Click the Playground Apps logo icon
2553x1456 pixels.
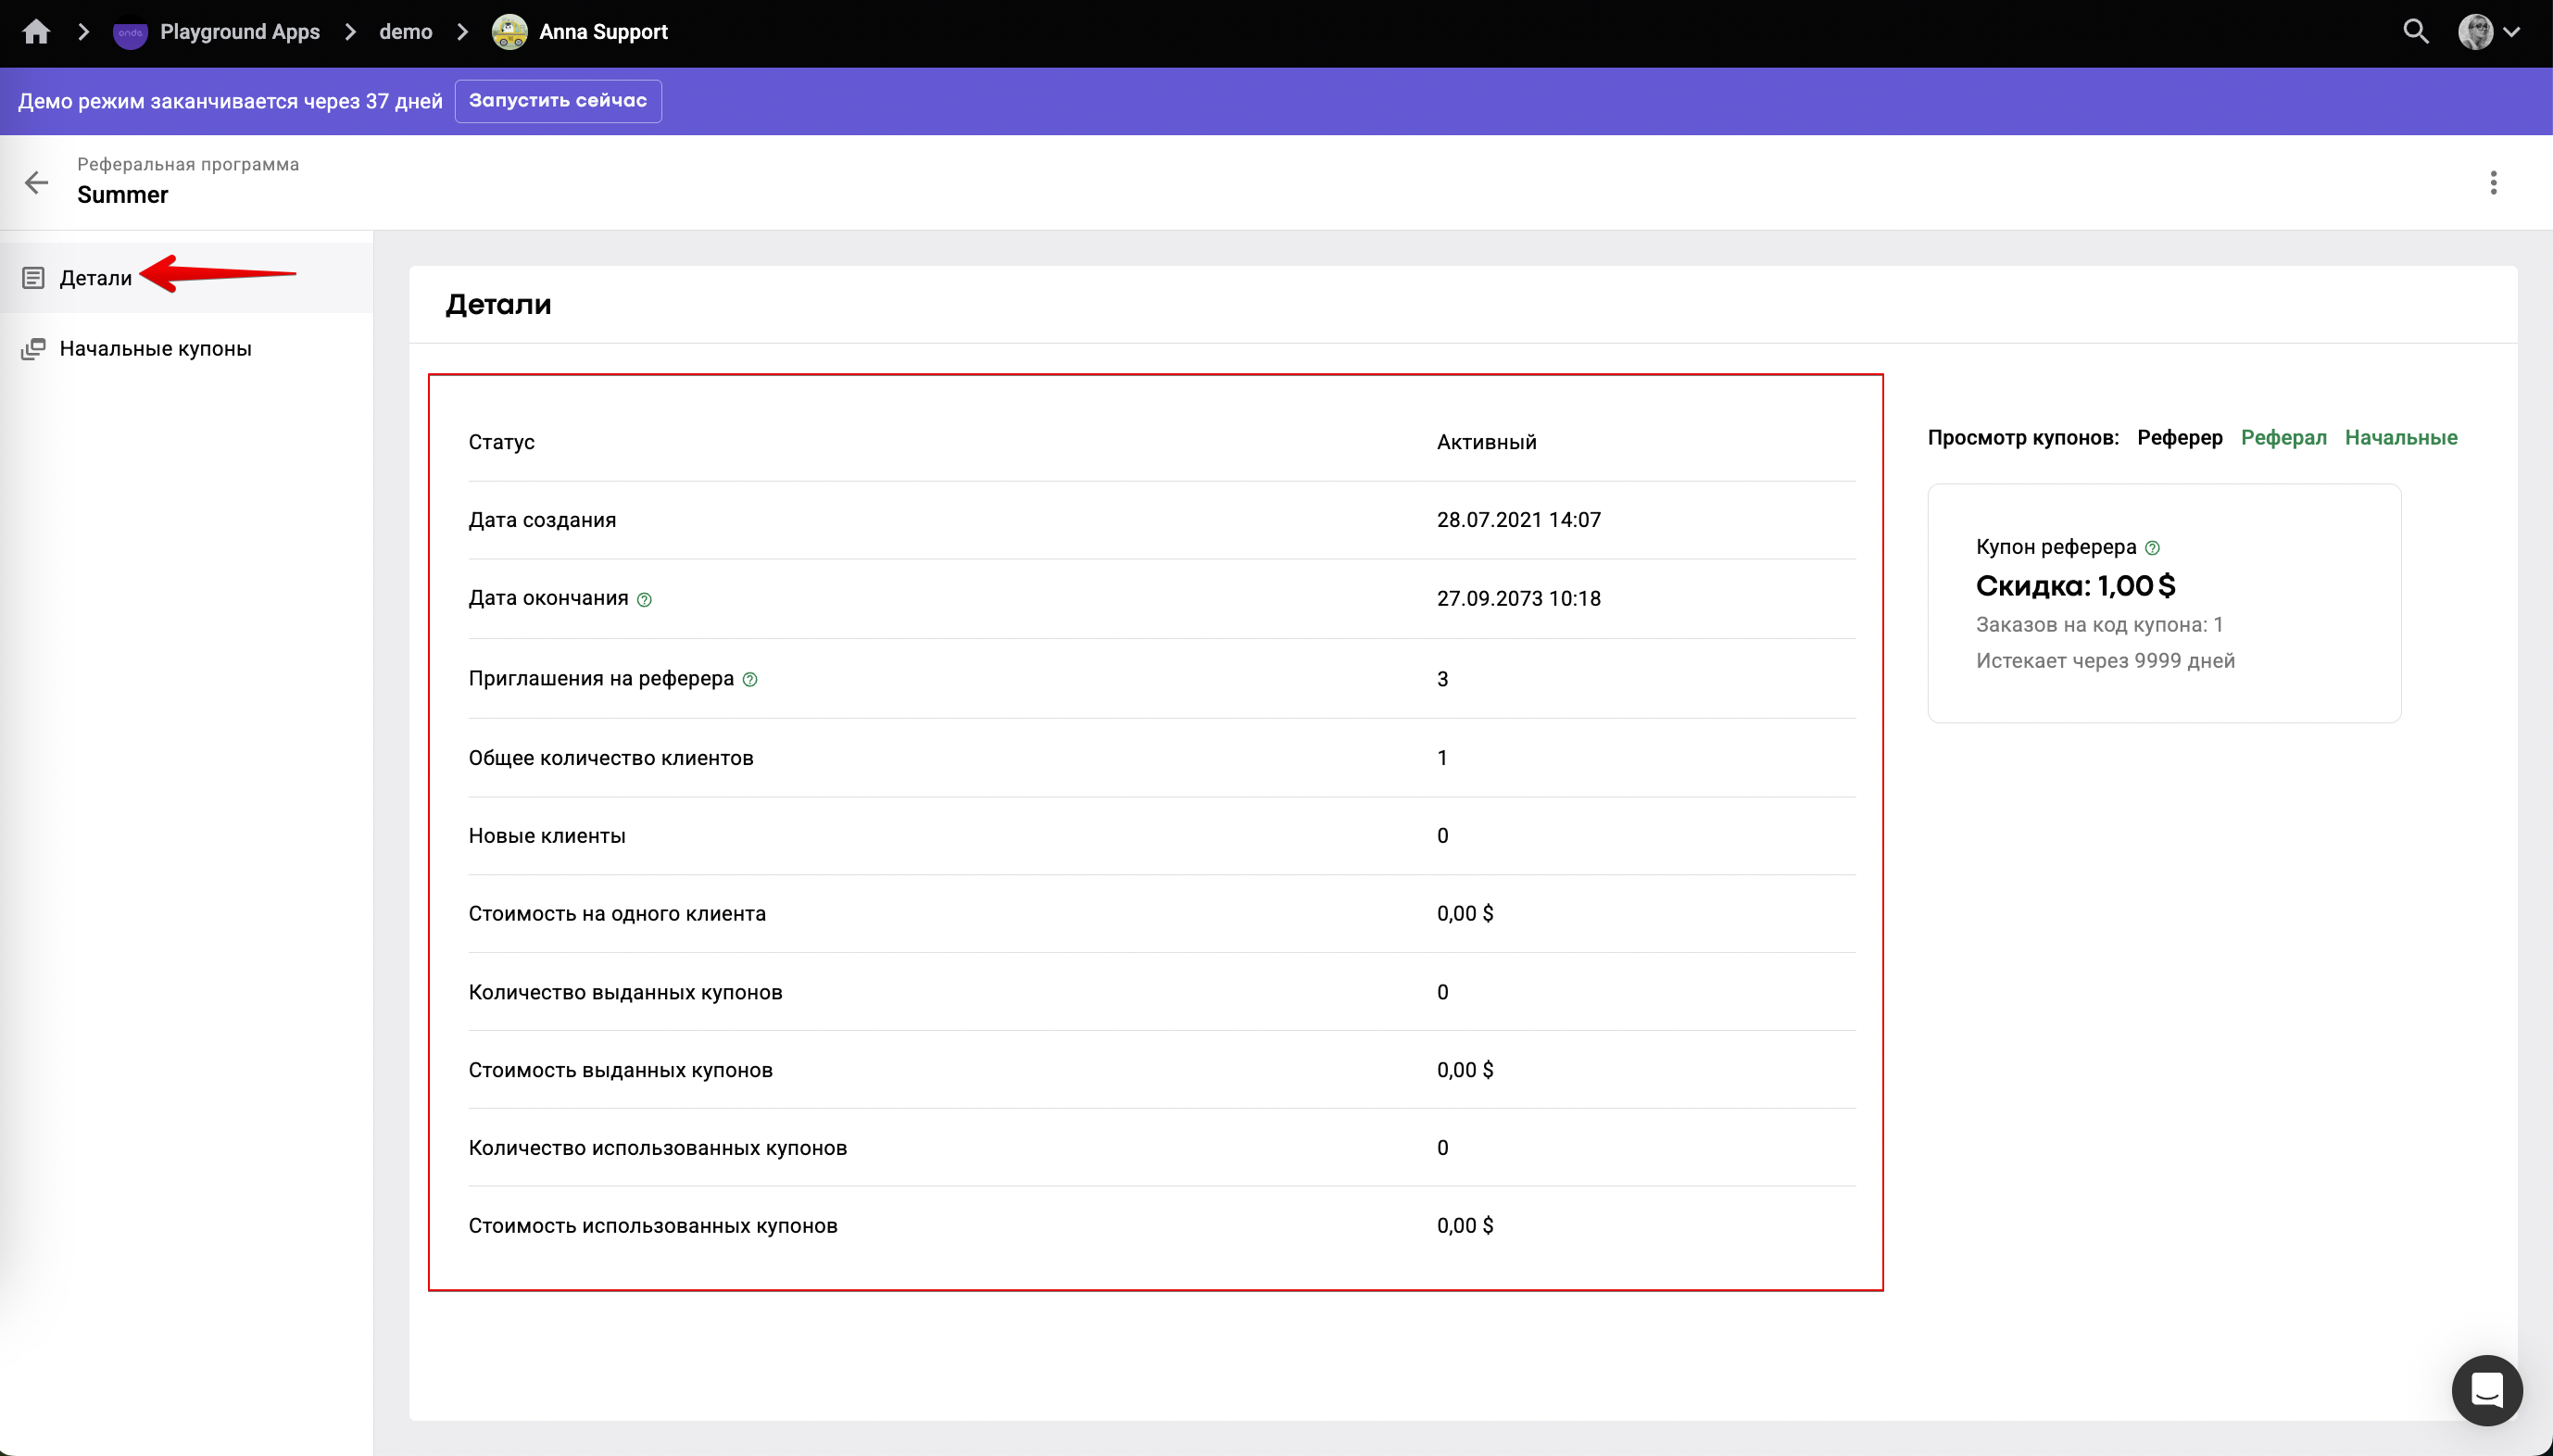click(x=130, y=33)
